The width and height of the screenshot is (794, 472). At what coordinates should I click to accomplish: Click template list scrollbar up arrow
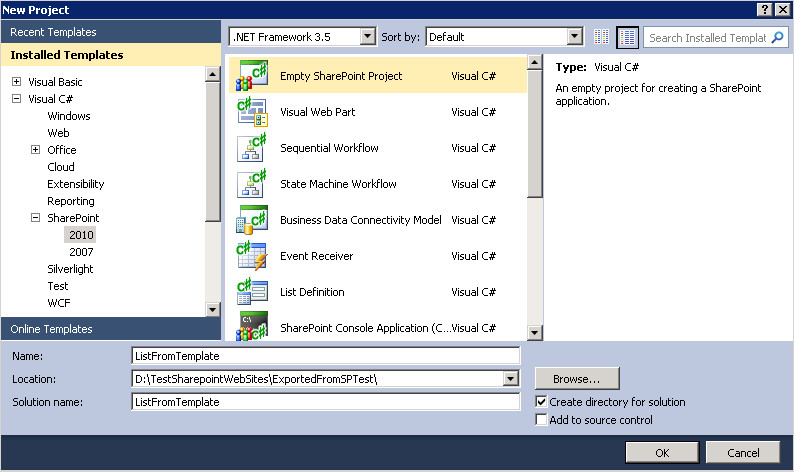535,62
